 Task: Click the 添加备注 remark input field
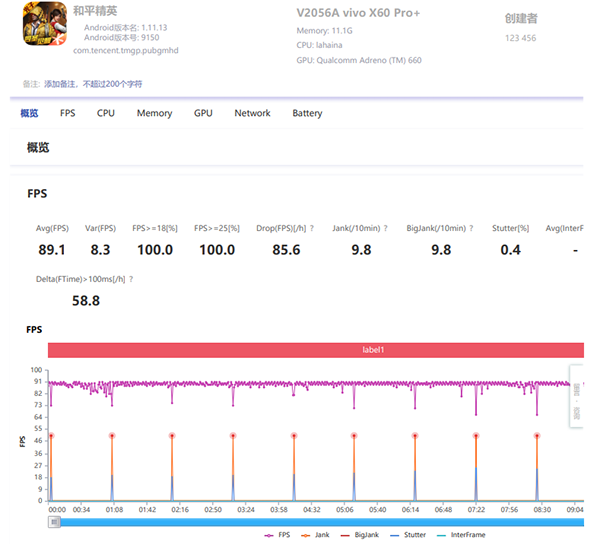(x=93, y=83)
